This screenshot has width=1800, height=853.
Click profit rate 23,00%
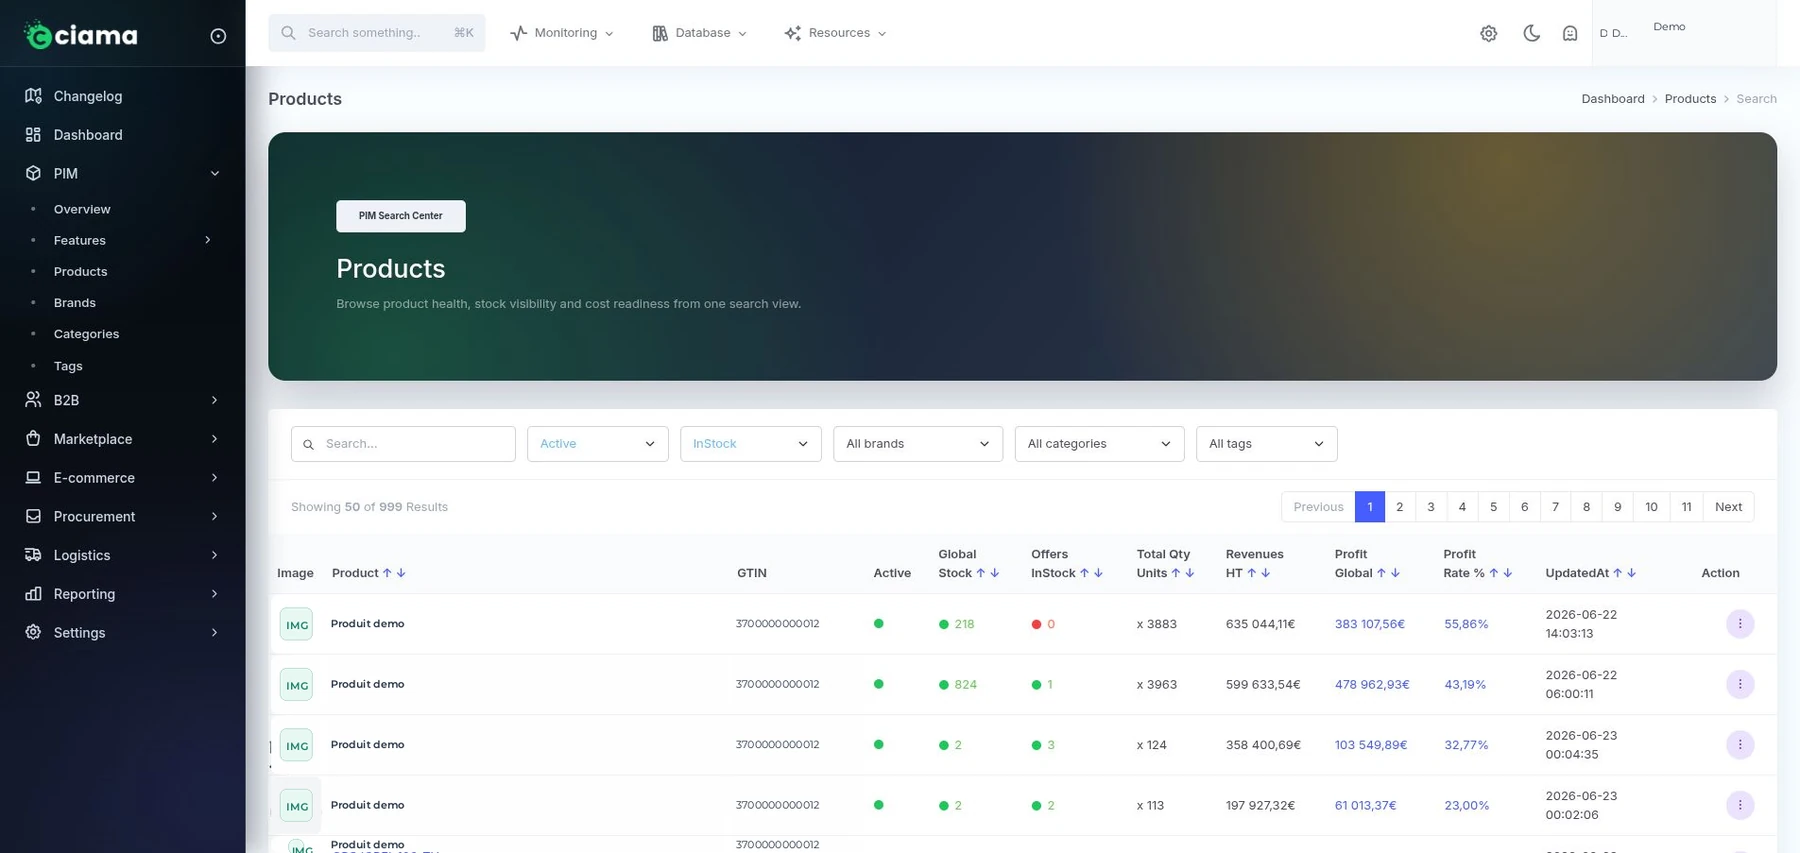click(1466, 805)
